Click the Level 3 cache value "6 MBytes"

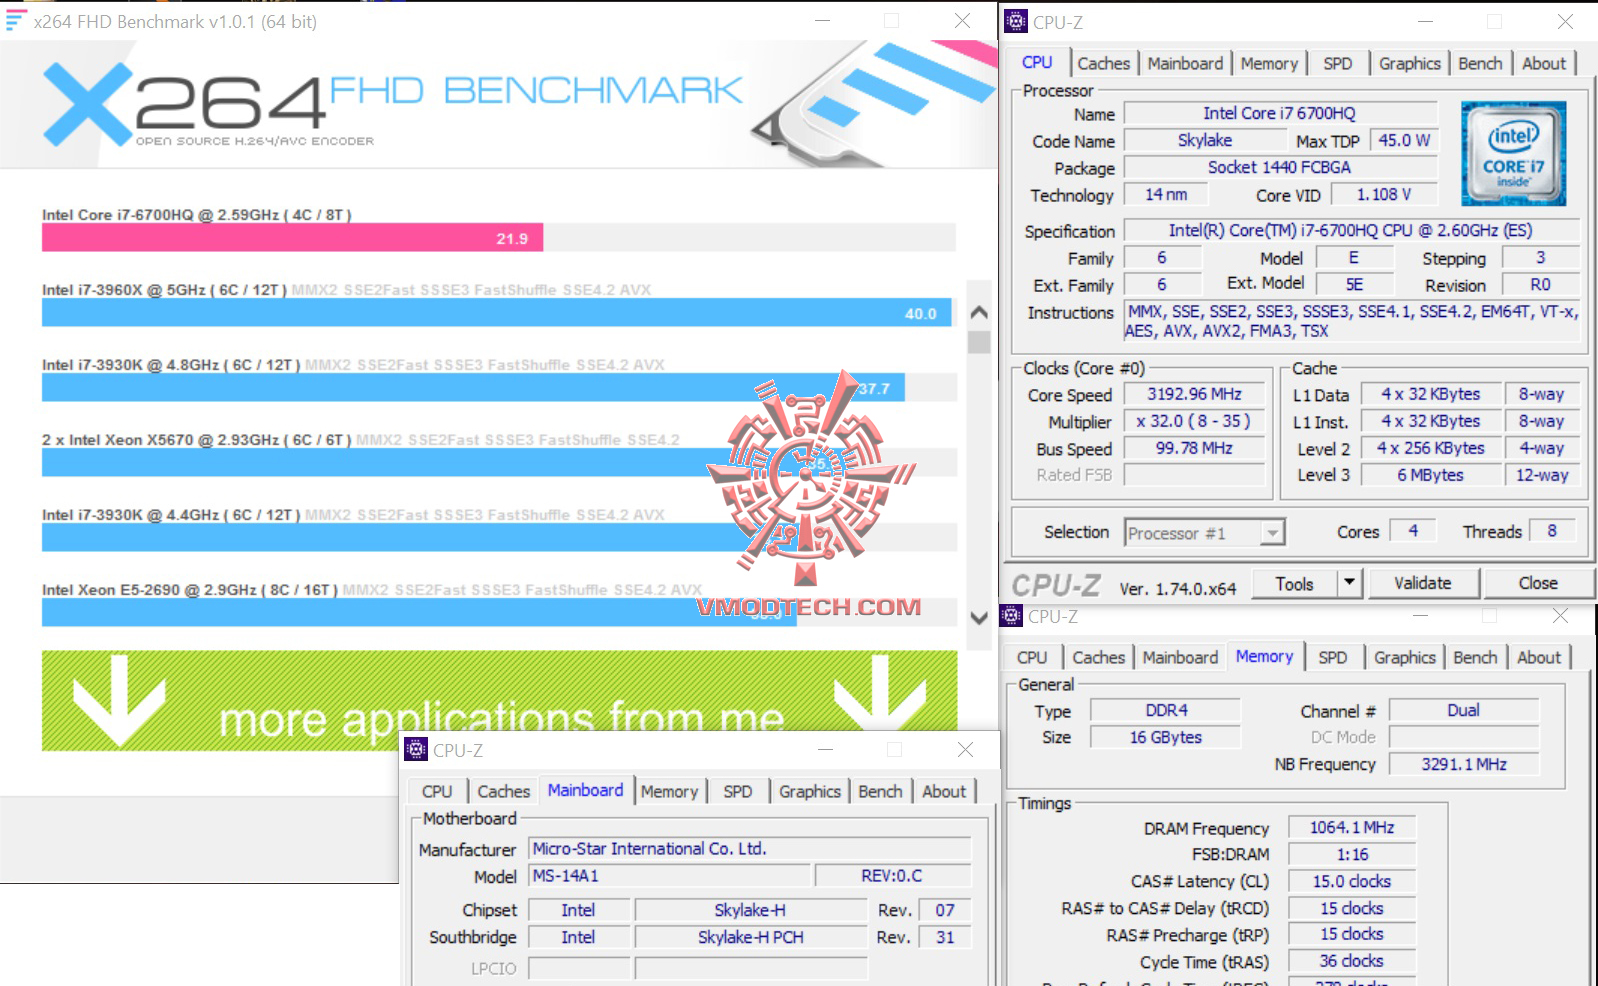coord(1430,476)
